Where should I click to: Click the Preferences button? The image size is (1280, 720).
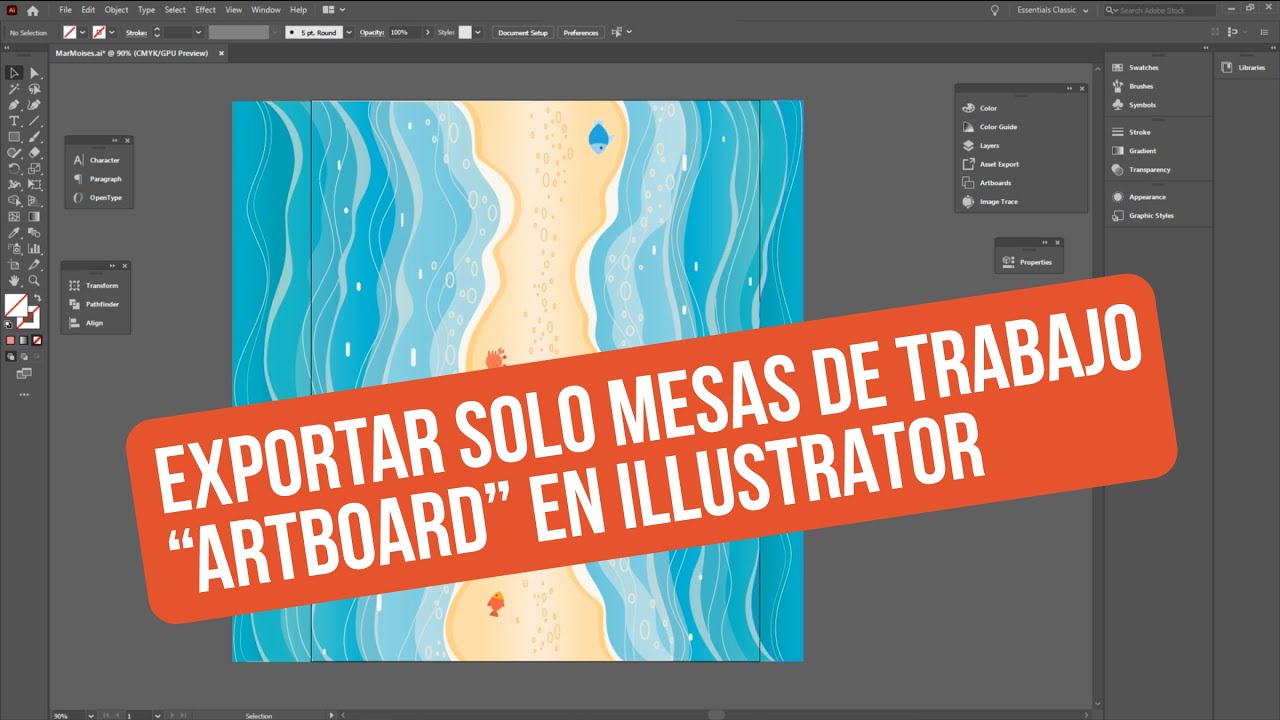[581, 32]
